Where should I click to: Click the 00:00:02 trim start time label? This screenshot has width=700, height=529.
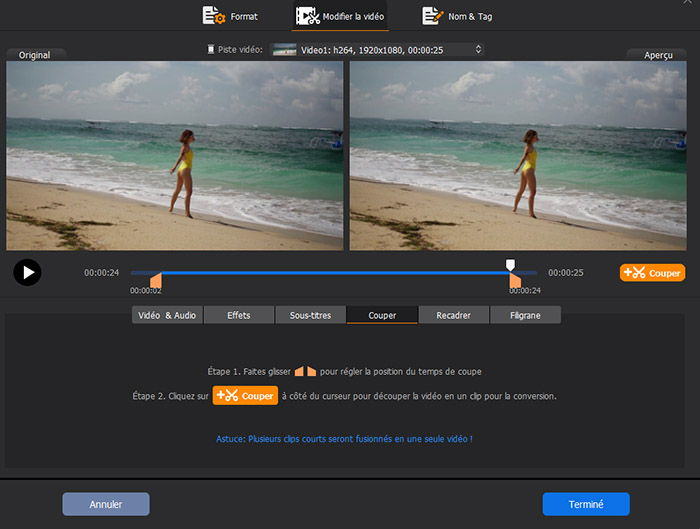[x=146, y=291]
